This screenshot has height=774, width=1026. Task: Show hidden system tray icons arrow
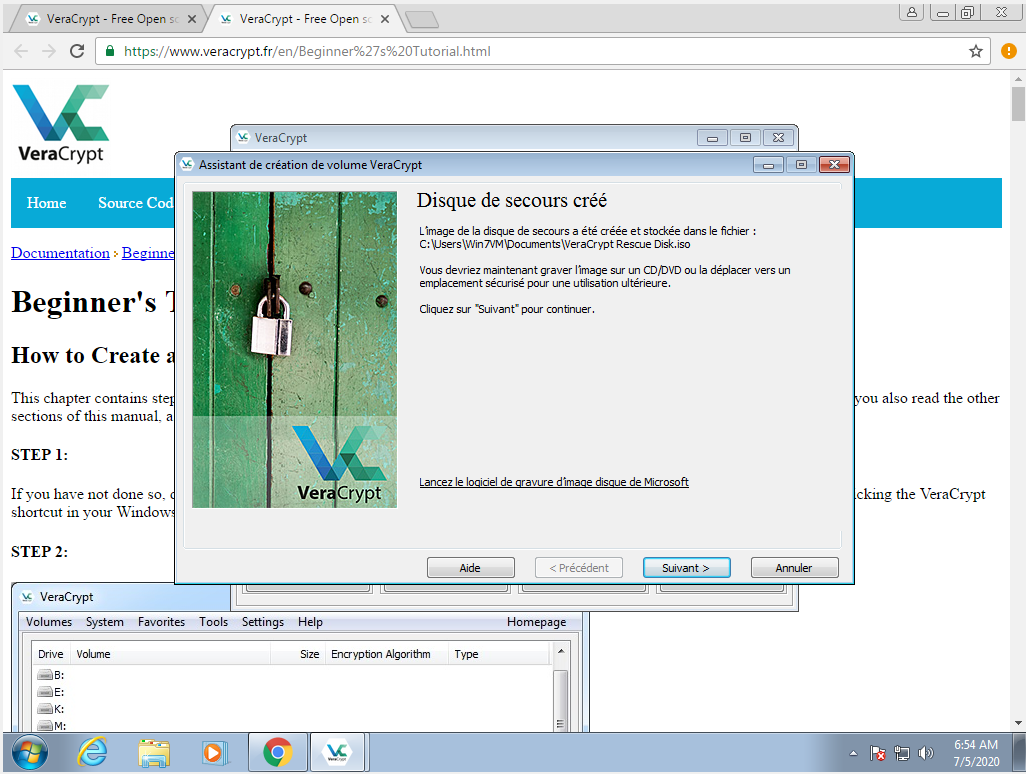853,754
